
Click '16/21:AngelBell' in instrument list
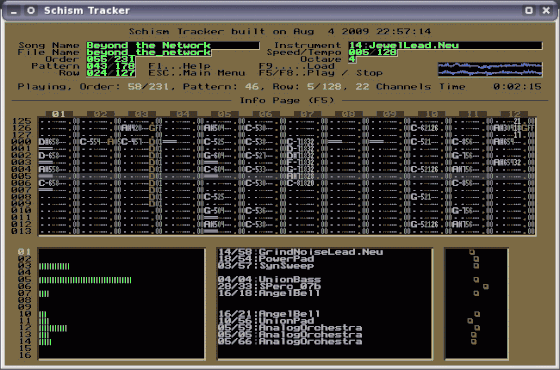(x=270, y=314)
